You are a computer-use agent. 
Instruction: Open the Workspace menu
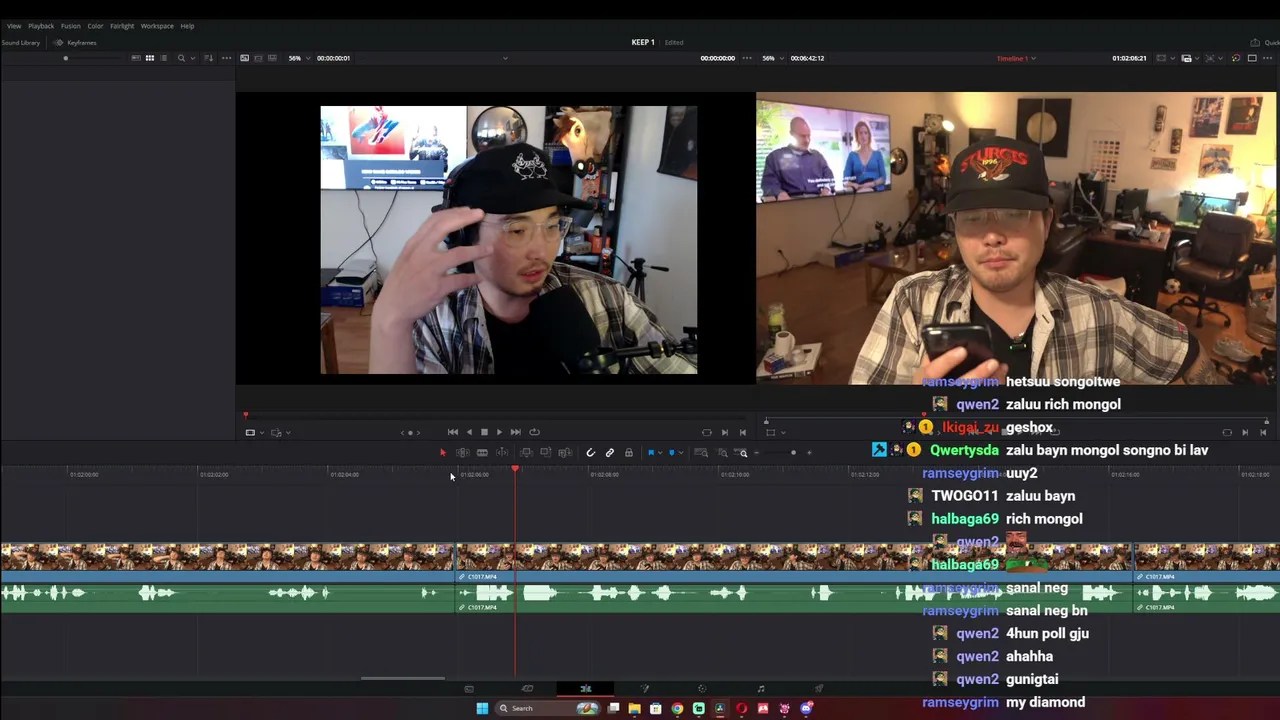pos(157,26)
